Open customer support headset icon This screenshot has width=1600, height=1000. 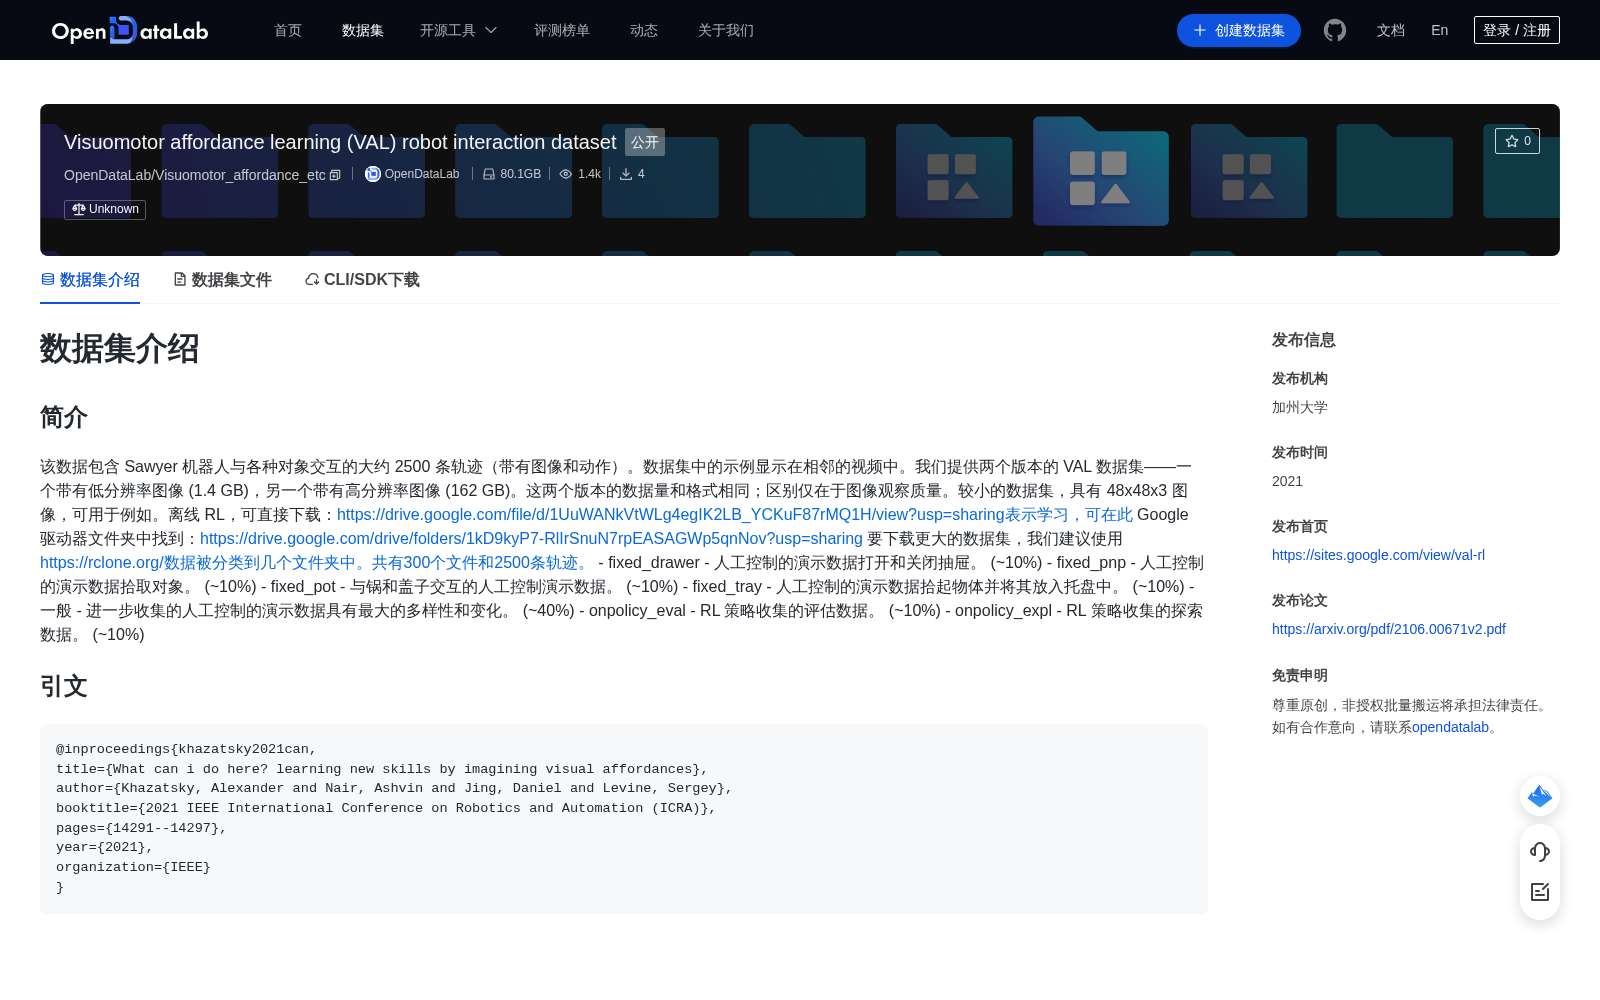(x=1540, y=852)
